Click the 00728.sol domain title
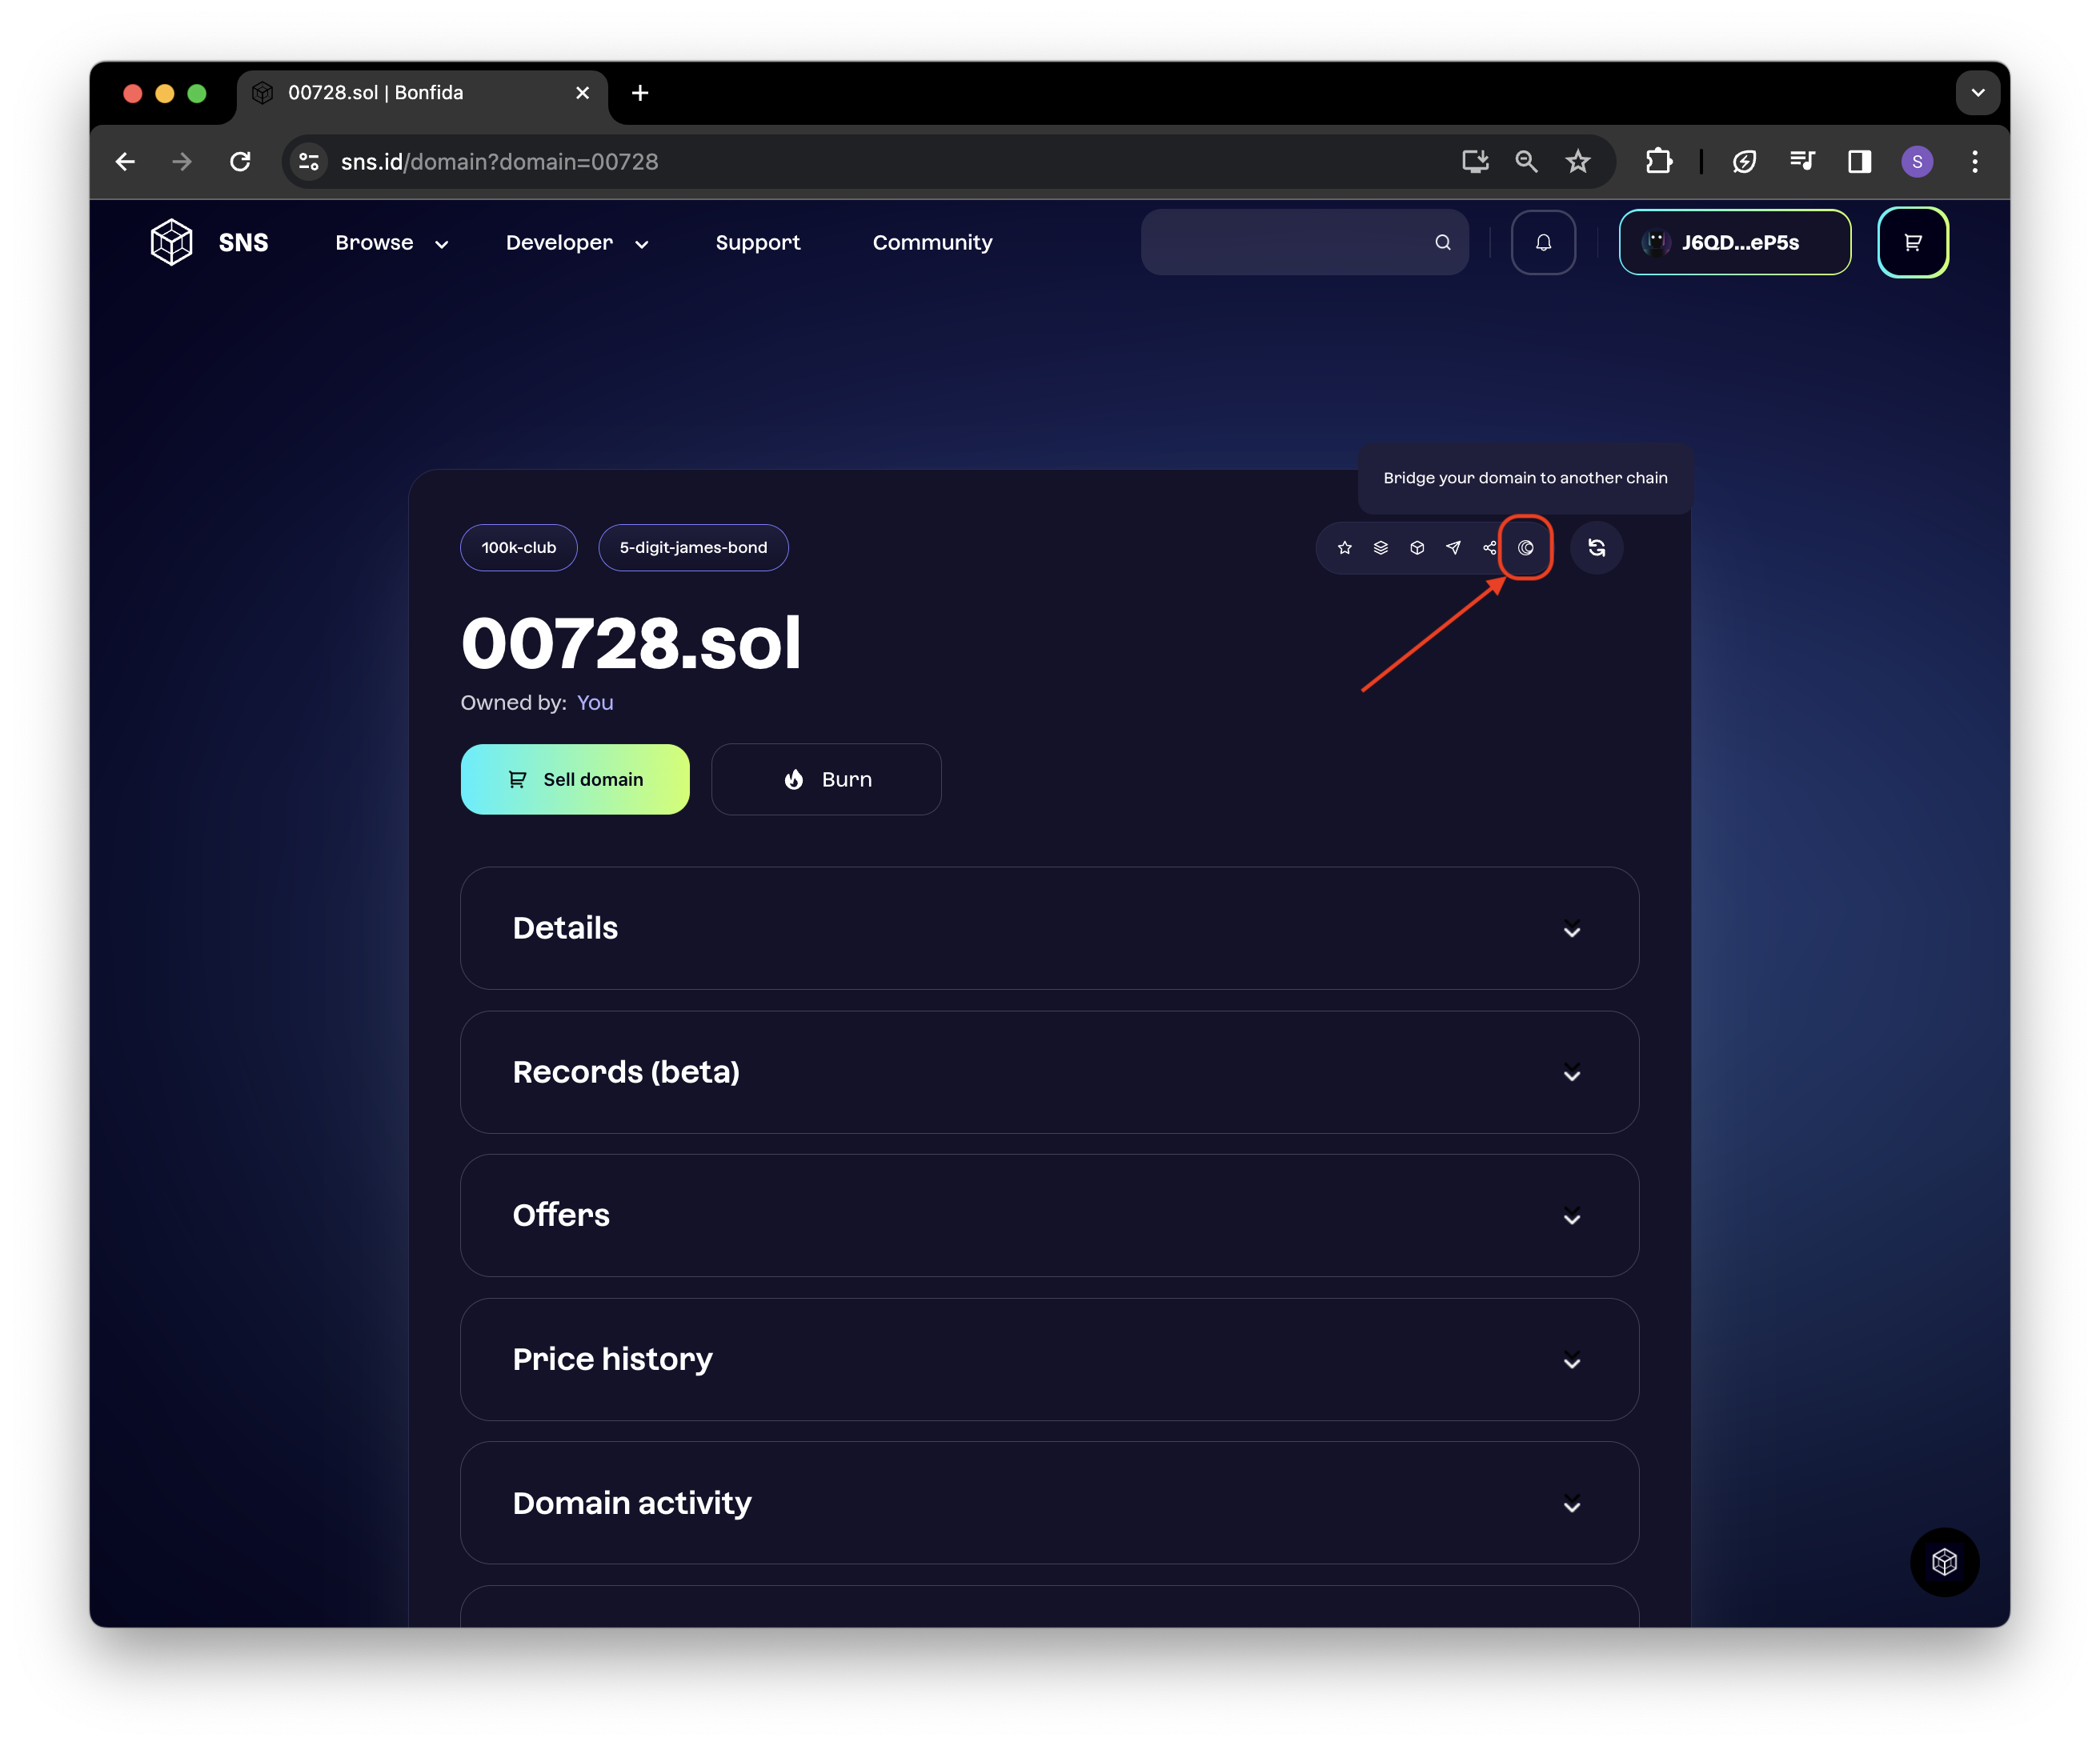2100x1746 pixels. pos(630,643)
